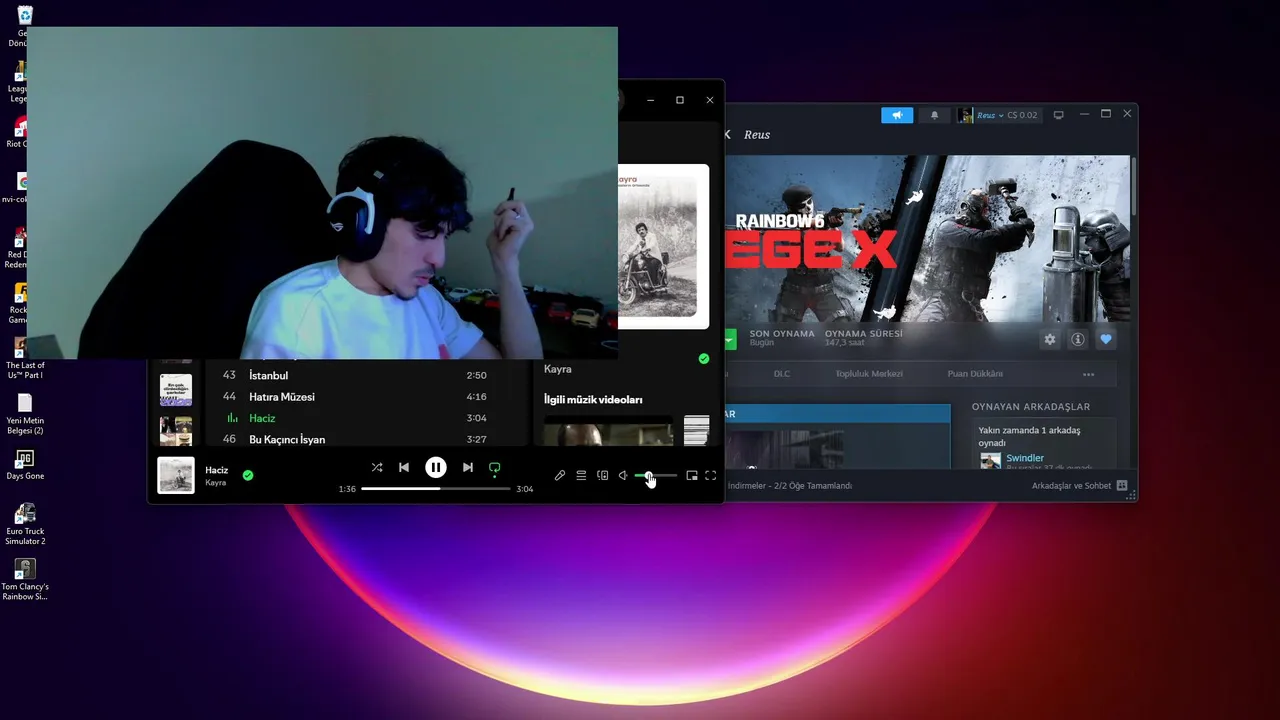Viewport: 1280px width, 720px height.
Task: Toggle shuffle in Spotify player
Action: click(x=377, y=467)
